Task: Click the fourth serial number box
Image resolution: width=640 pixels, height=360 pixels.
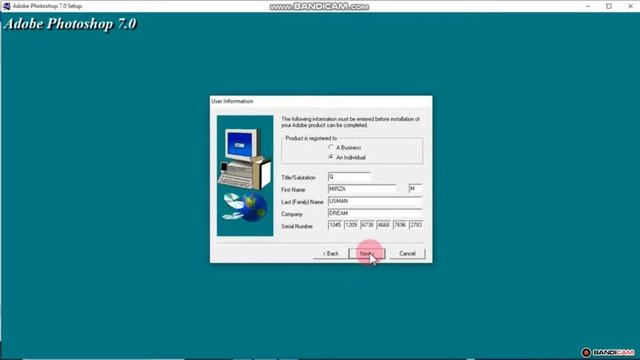Action: (x=384, y=225)
